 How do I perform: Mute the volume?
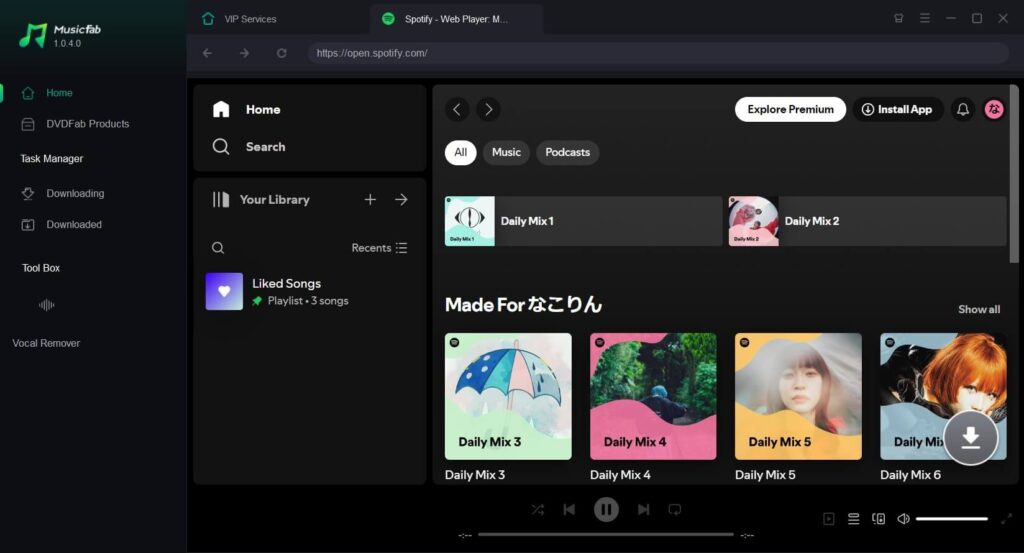pyautogui.click(x=903, y=519)
